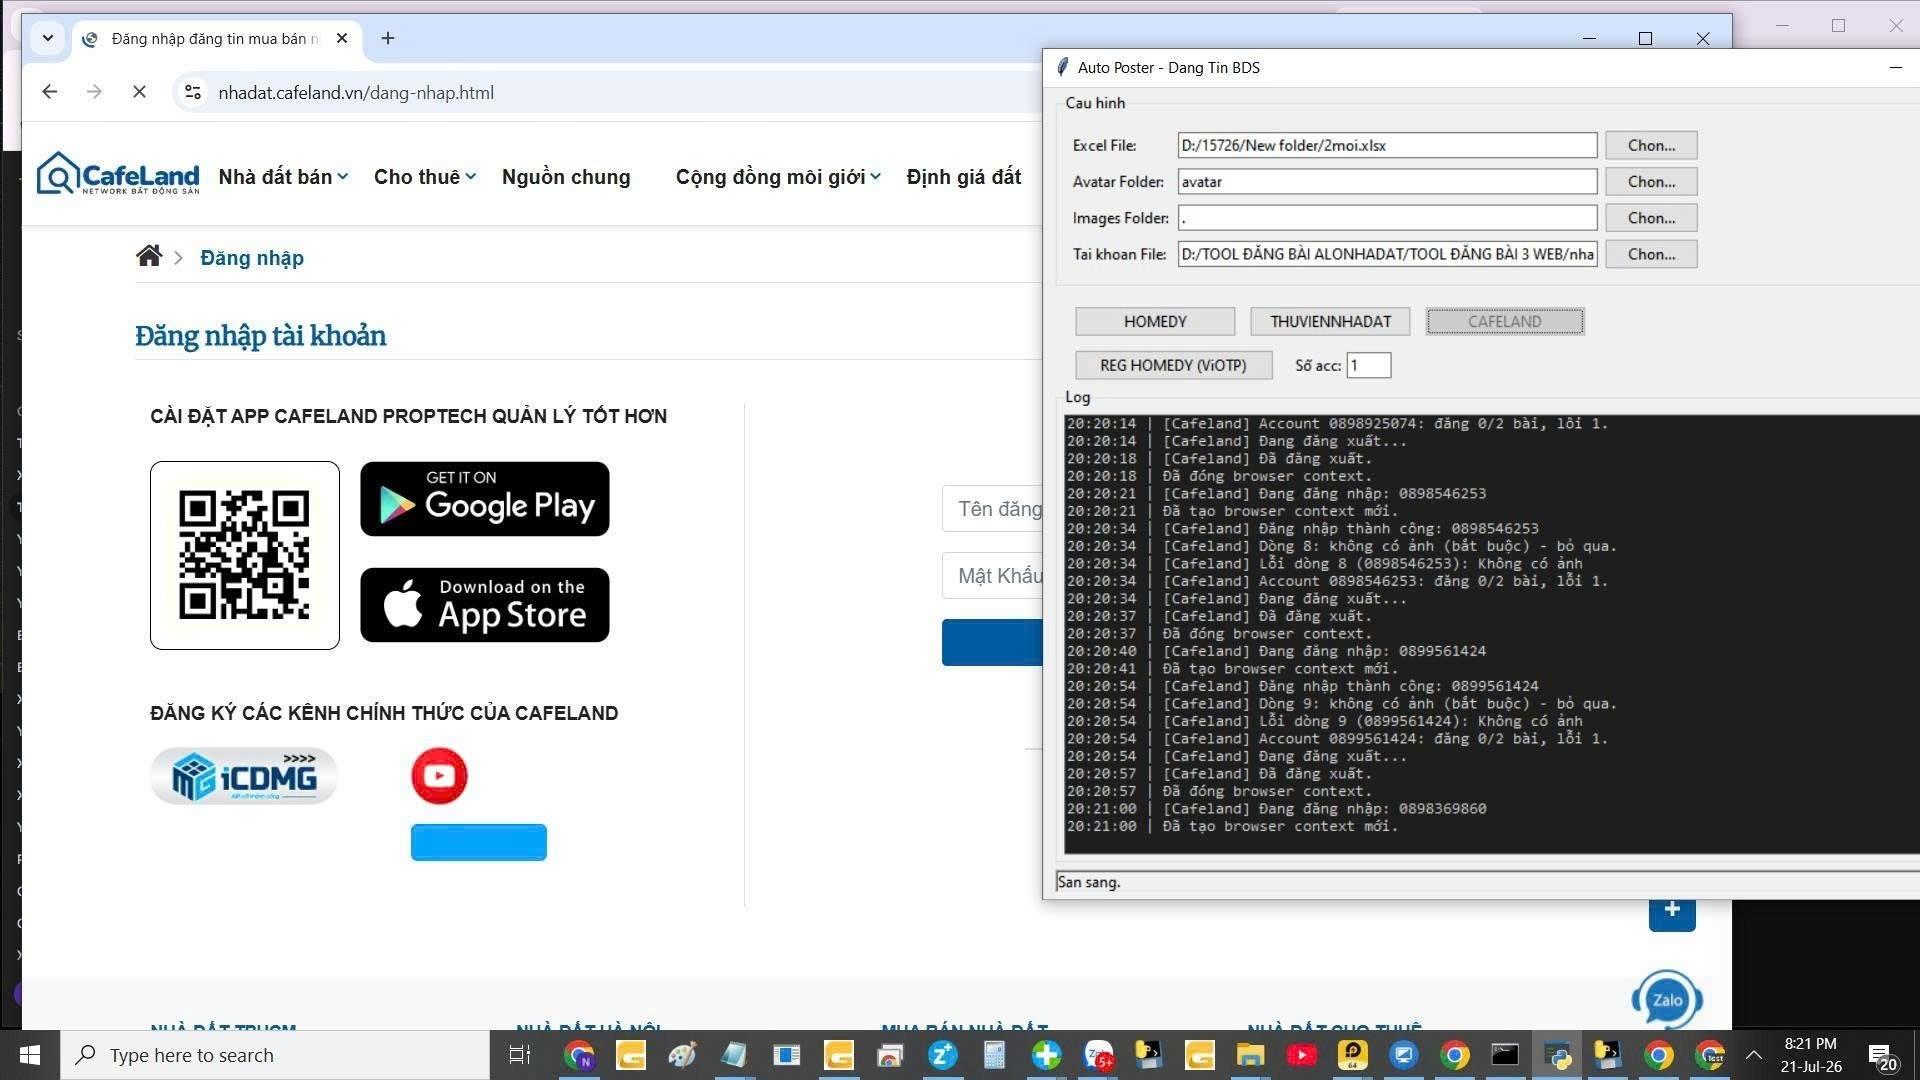The height and width of the screenshot is (1080, 1920).
Task: Switch to the Python app on the taskbar
Action: click(1557, 1055)
